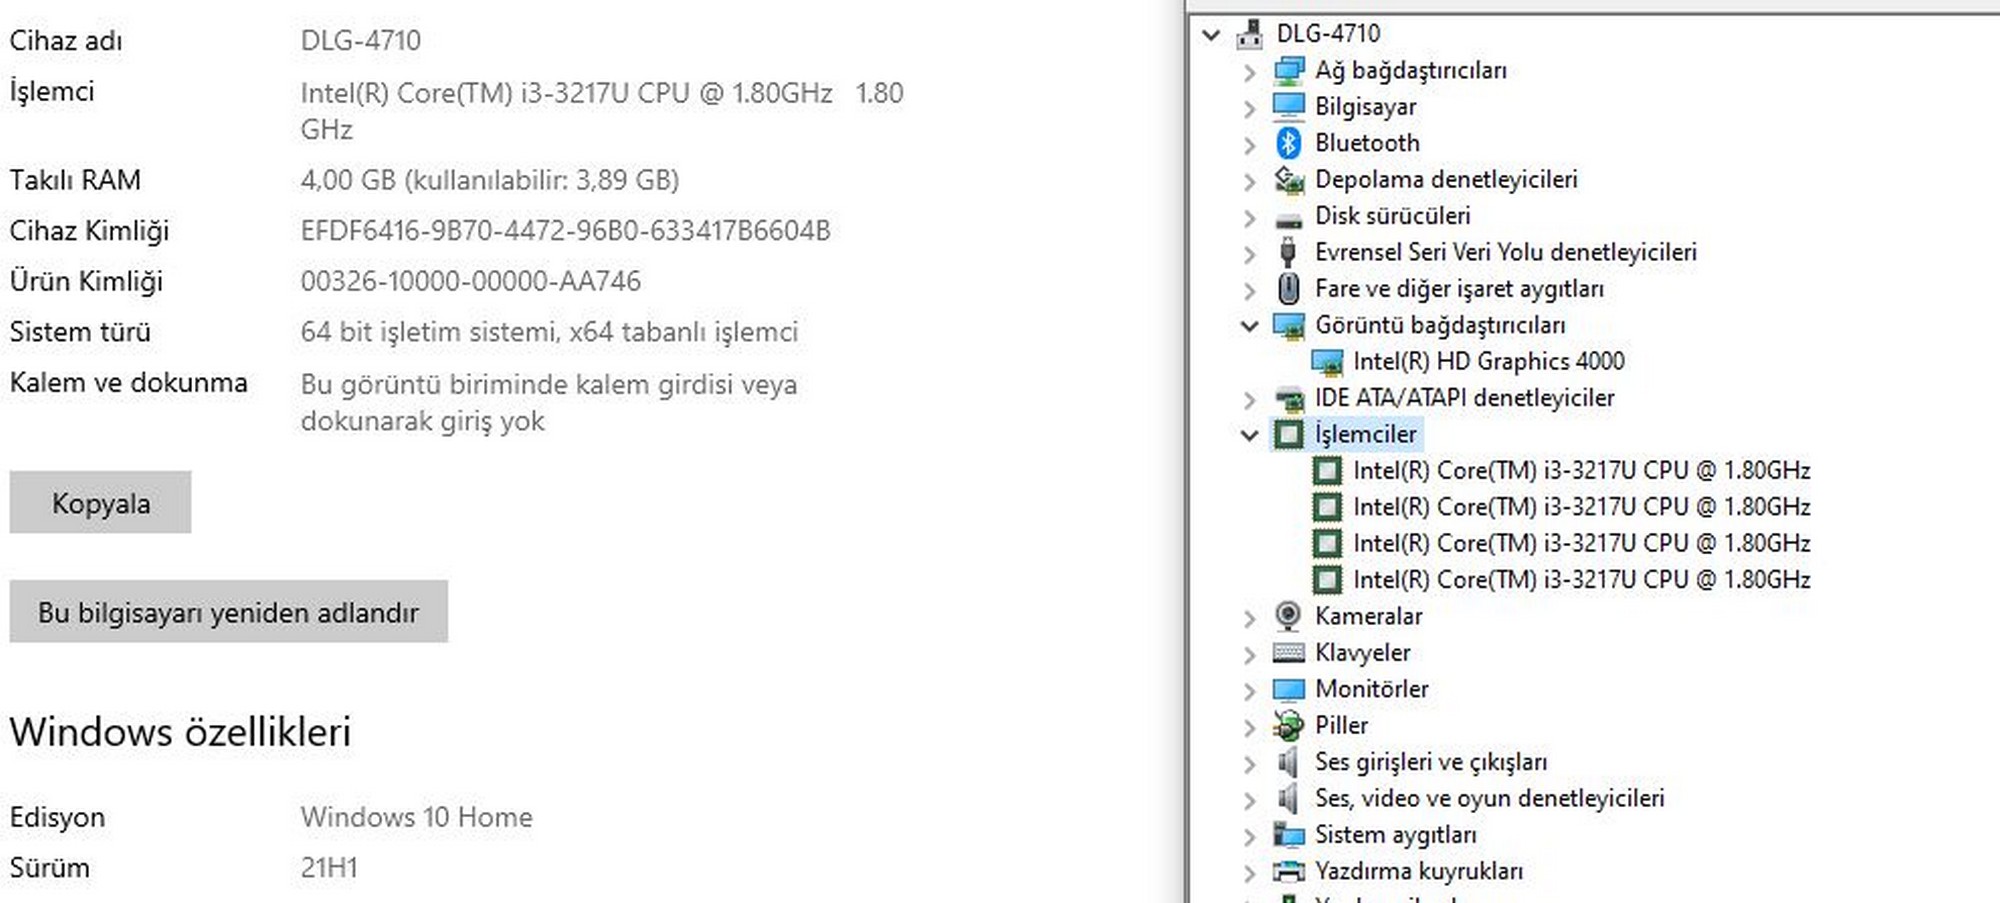The width and height of the screenshot is (2000, 903).
Task: Select Intel(R) HD Graphics 4000 device
Action: (1488, 361)
